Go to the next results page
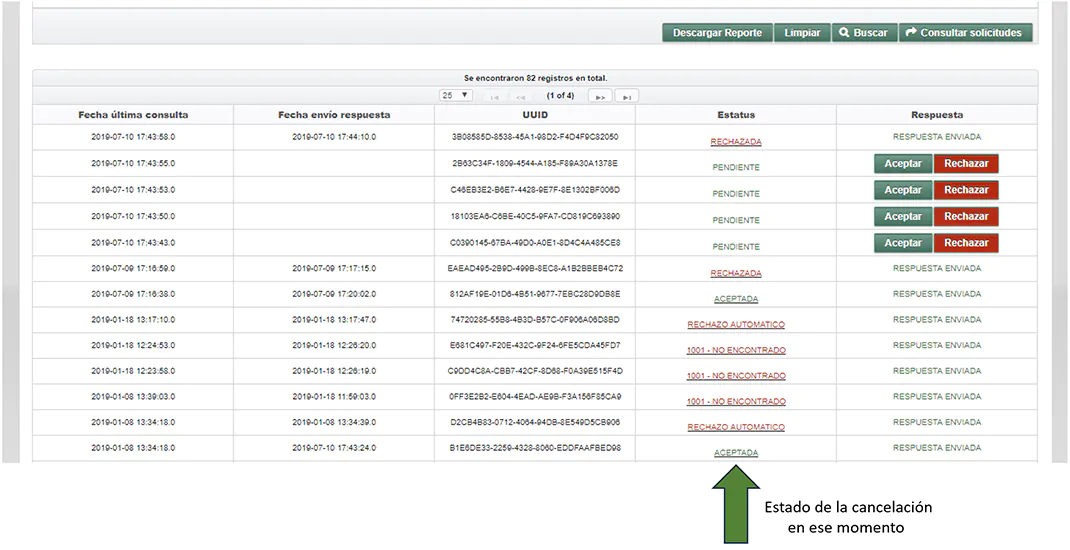 599,97
